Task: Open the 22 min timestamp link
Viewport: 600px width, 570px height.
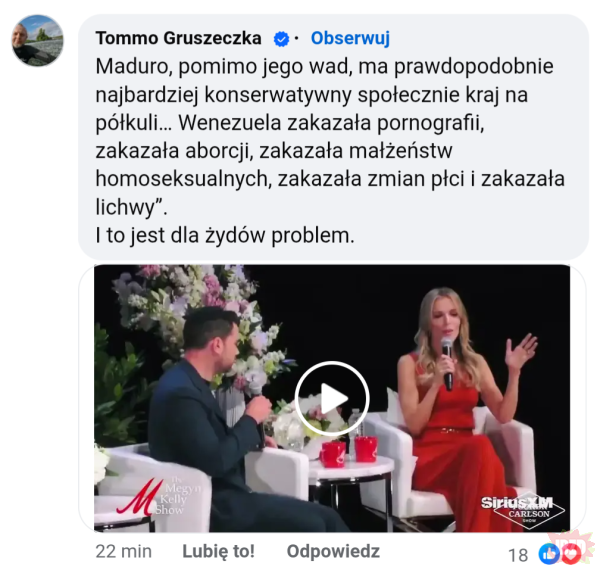Action: coord(124,552)
